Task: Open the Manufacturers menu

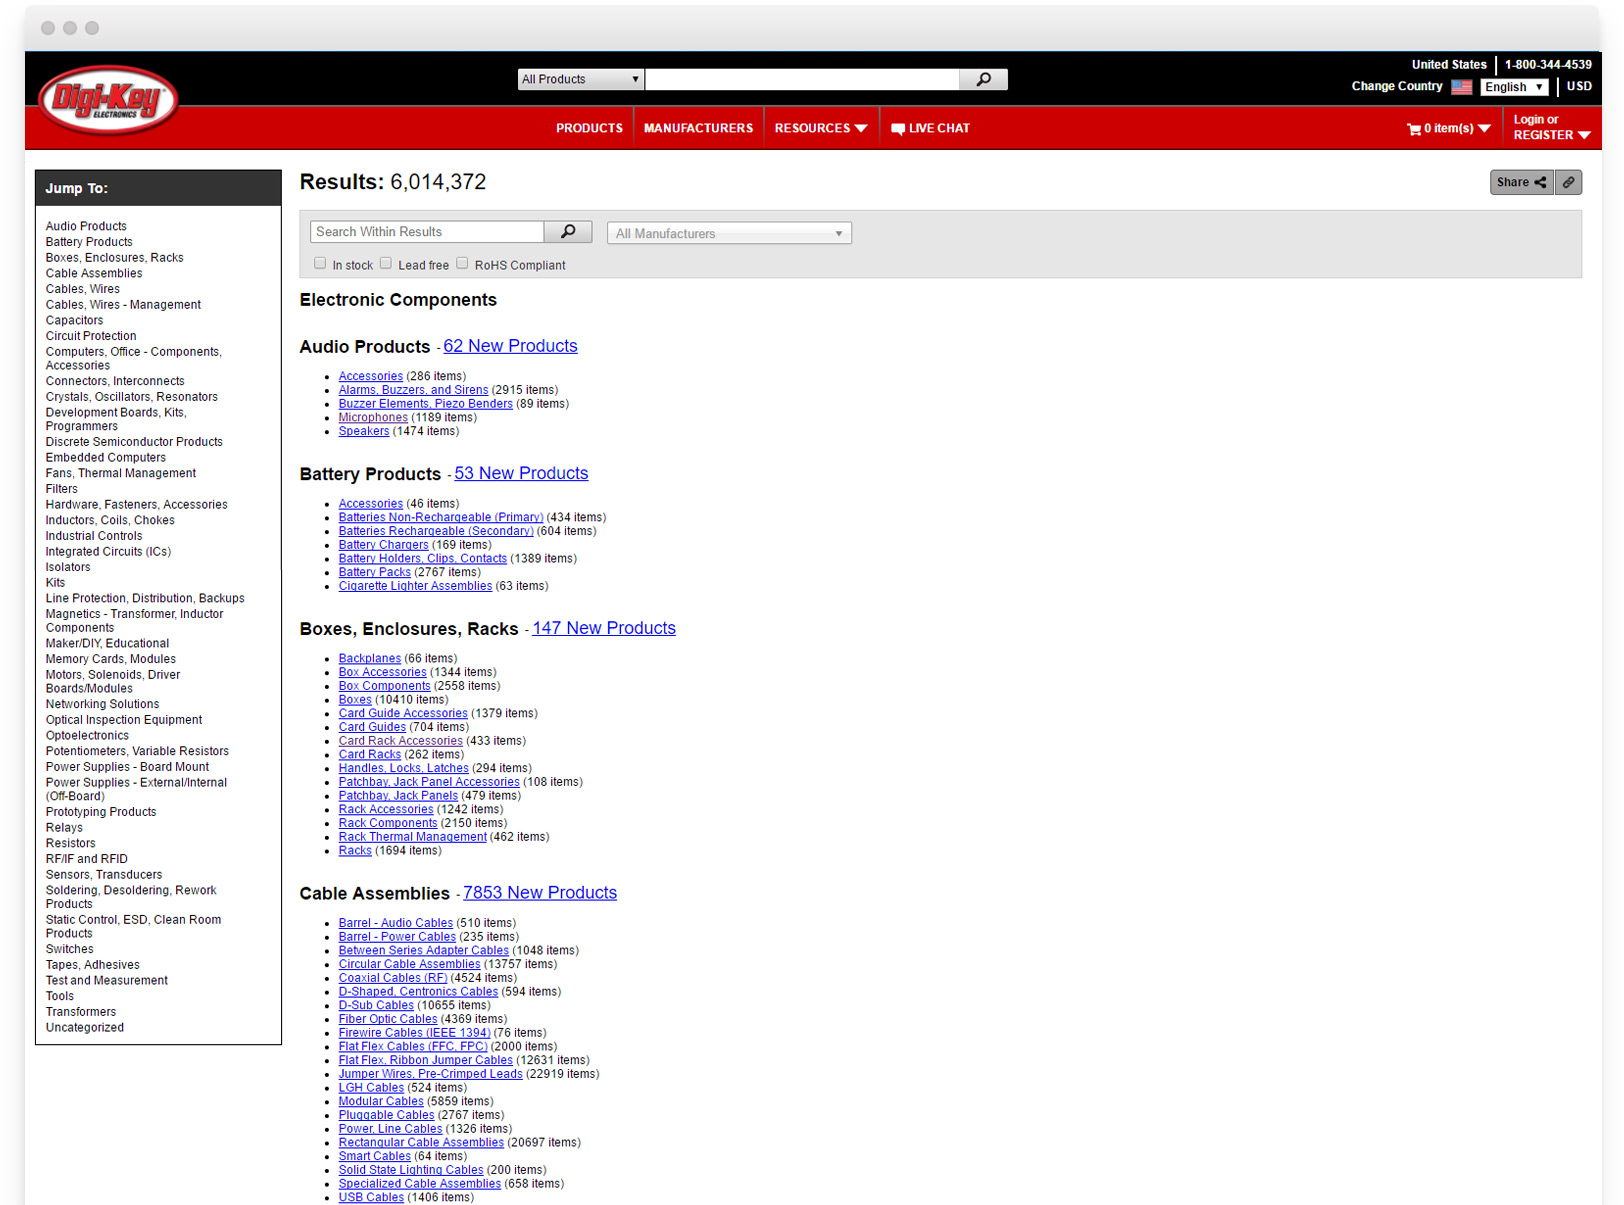Action: coord(698,128)
